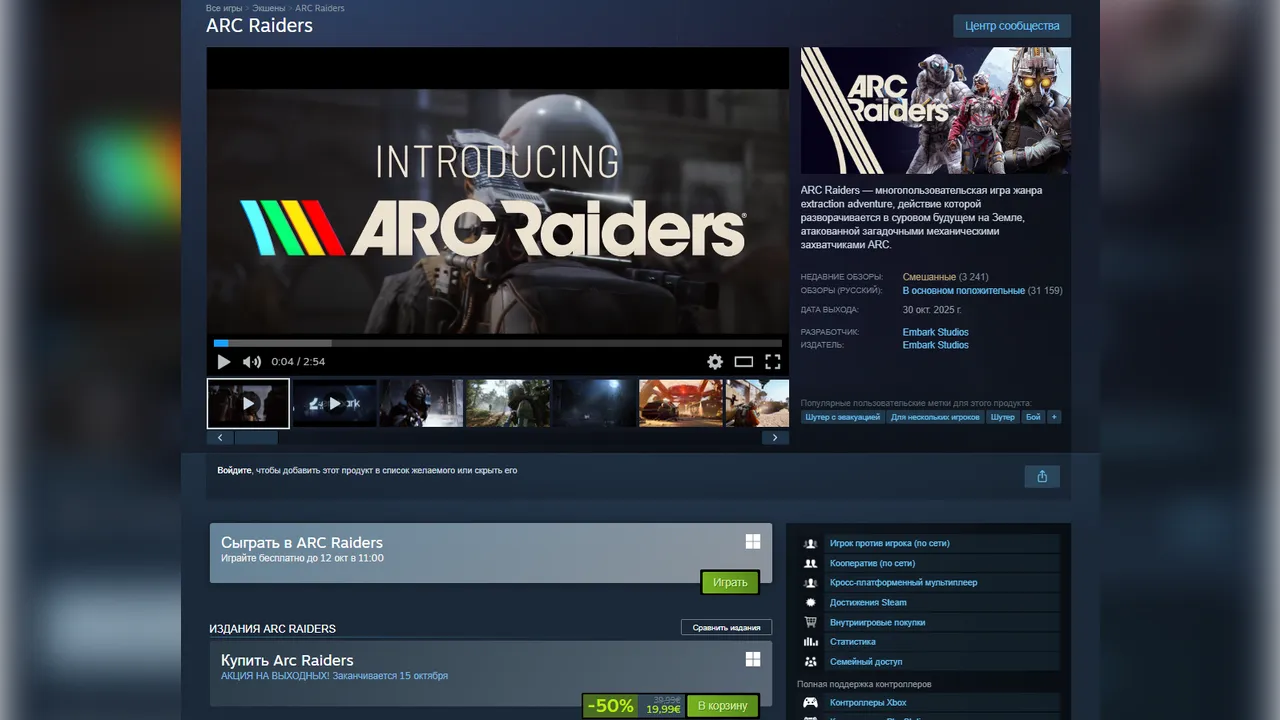Expand tags with the plus button
The height and width of the screenshot is (720, 1280).
[x=1054, y=417]
